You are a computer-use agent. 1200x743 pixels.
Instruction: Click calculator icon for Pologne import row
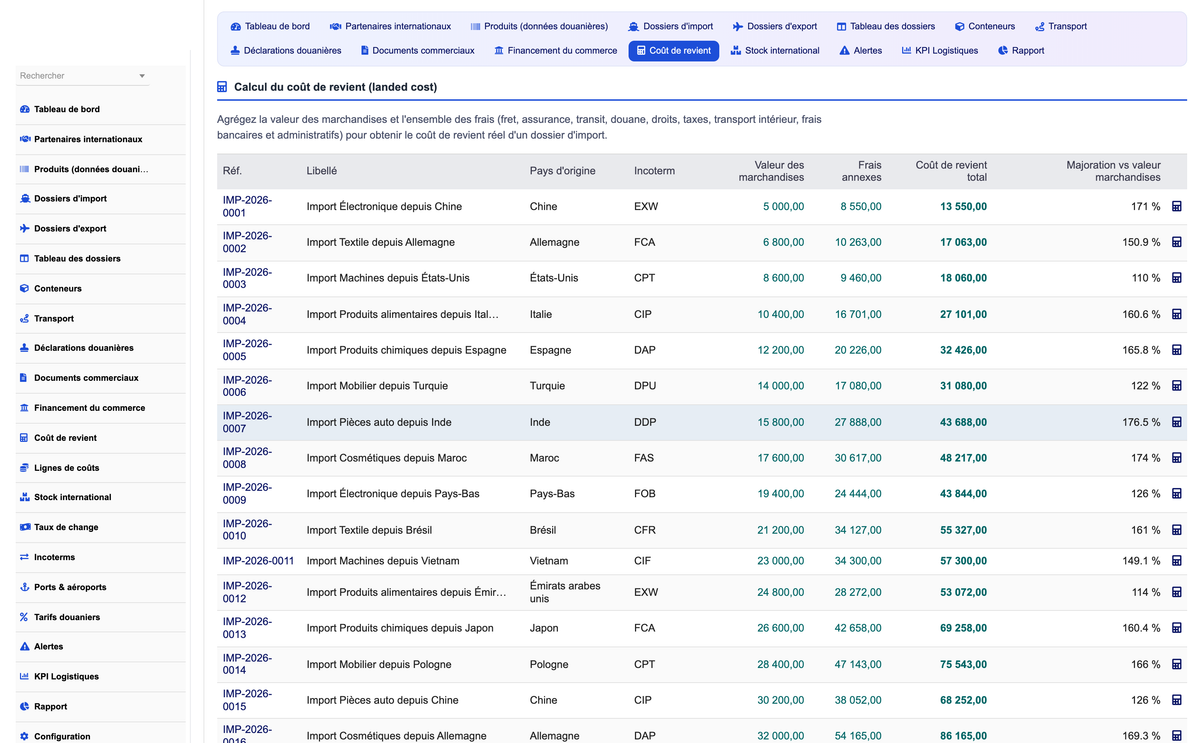click(x=1177, y=664)
